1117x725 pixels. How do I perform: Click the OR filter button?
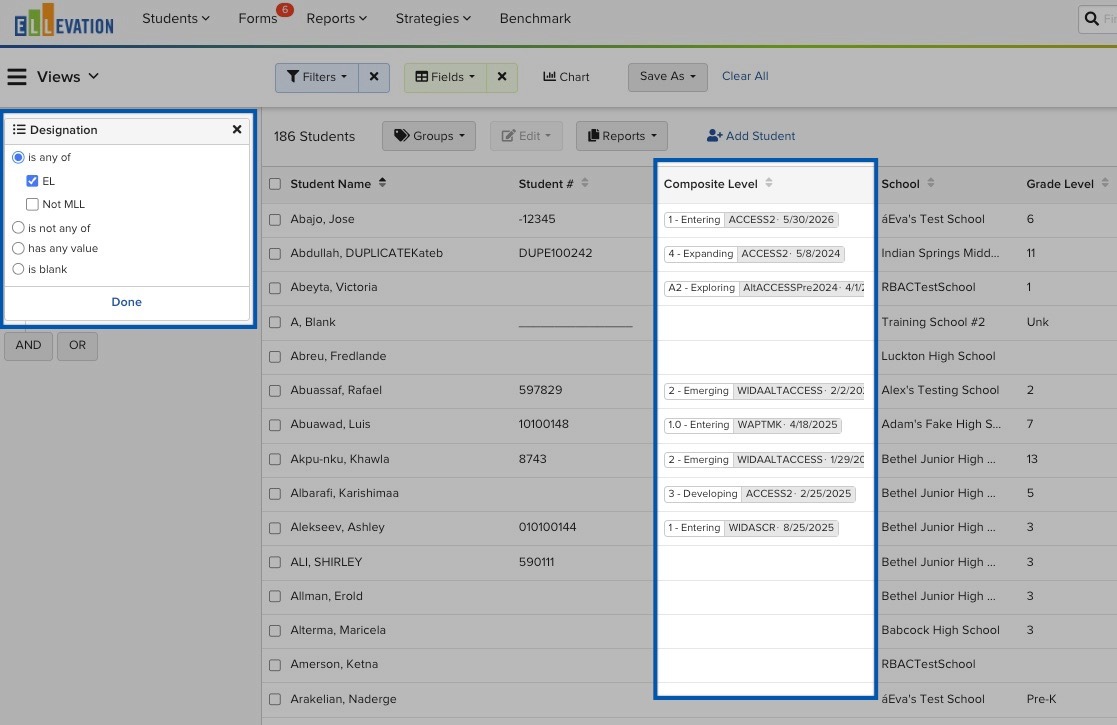pos(78,345)
